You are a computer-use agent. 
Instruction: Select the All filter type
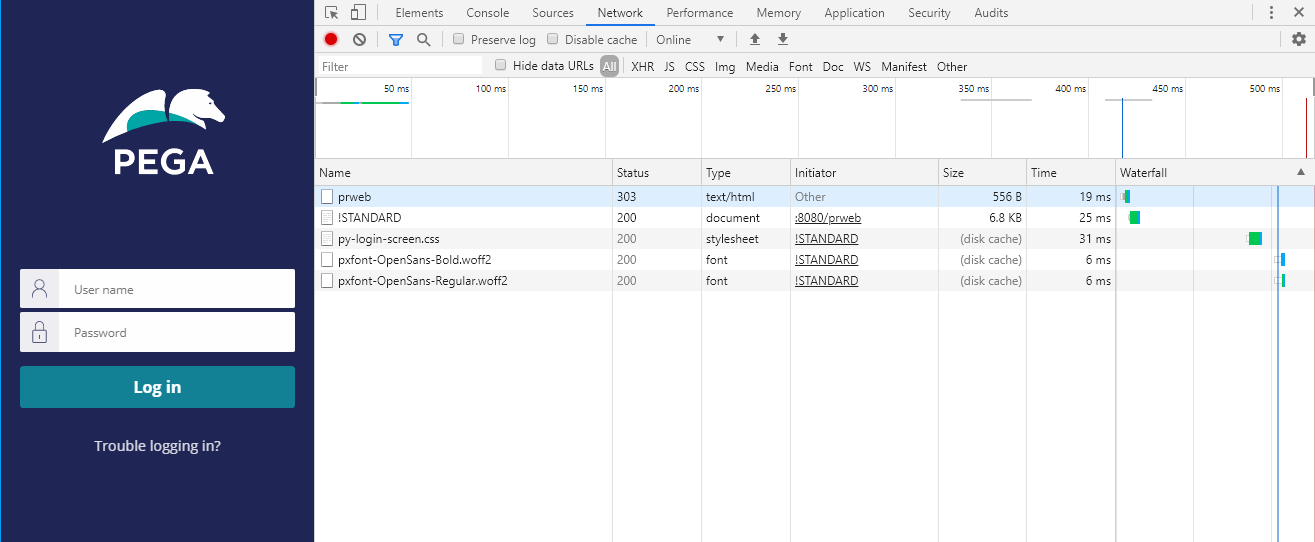(610, 67)
